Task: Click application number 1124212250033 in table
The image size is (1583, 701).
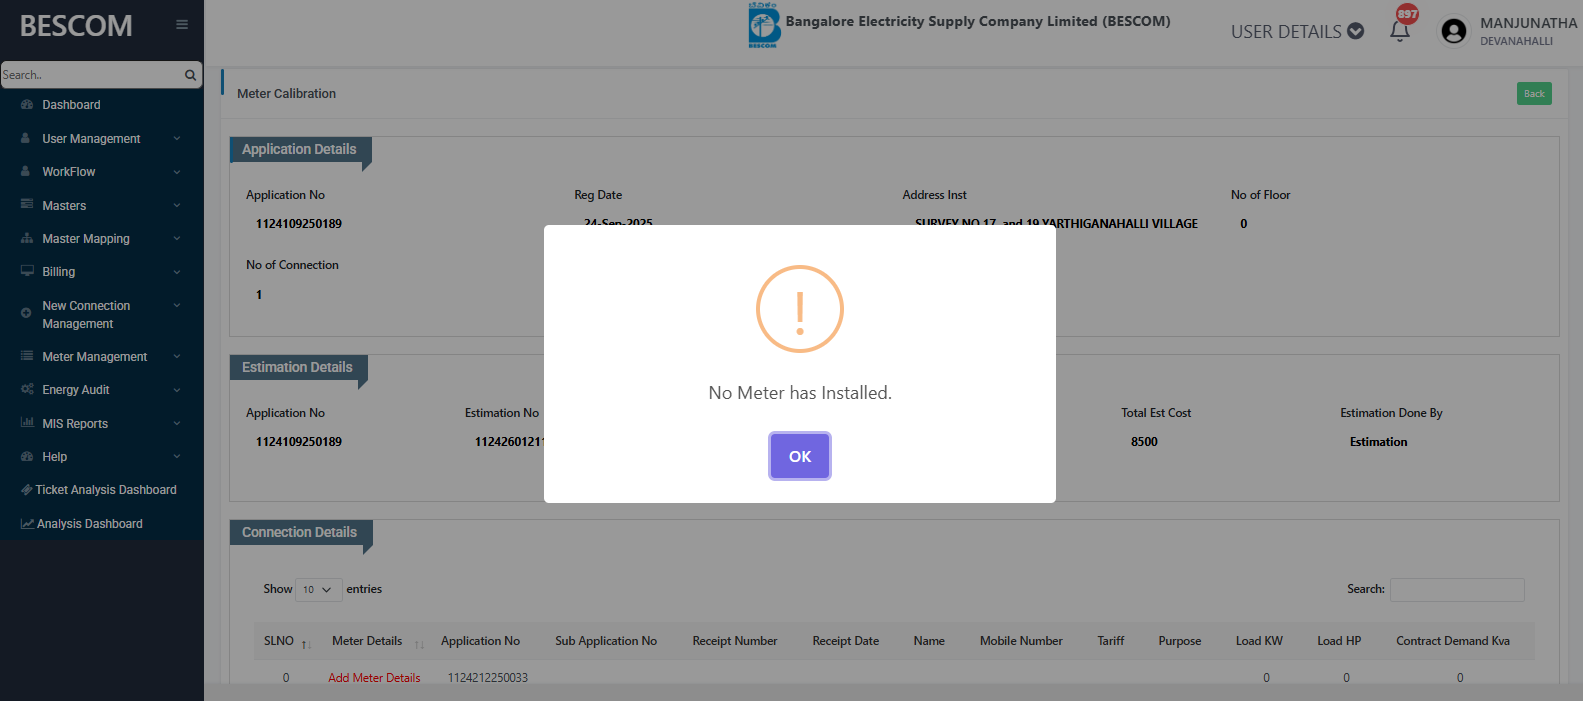Action: [488, 678]
